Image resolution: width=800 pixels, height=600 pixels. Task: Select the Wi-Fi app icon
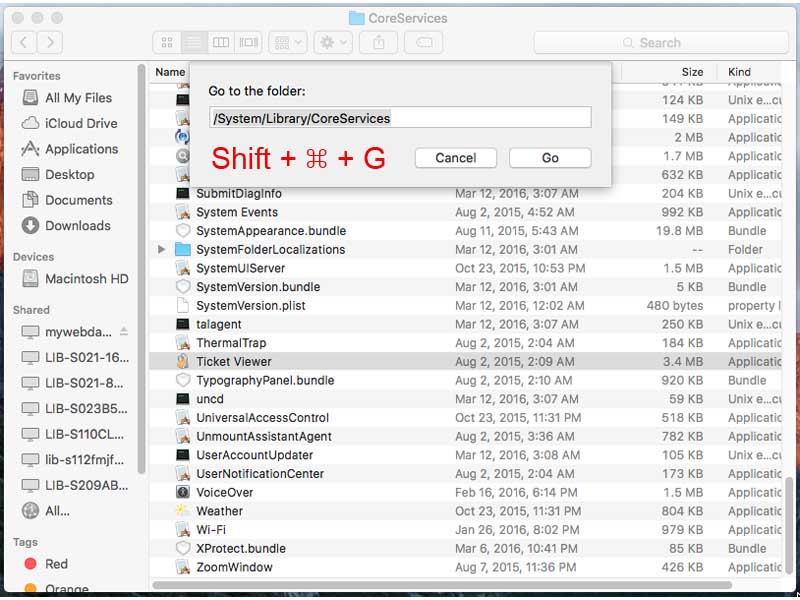[x=183, y=530]
